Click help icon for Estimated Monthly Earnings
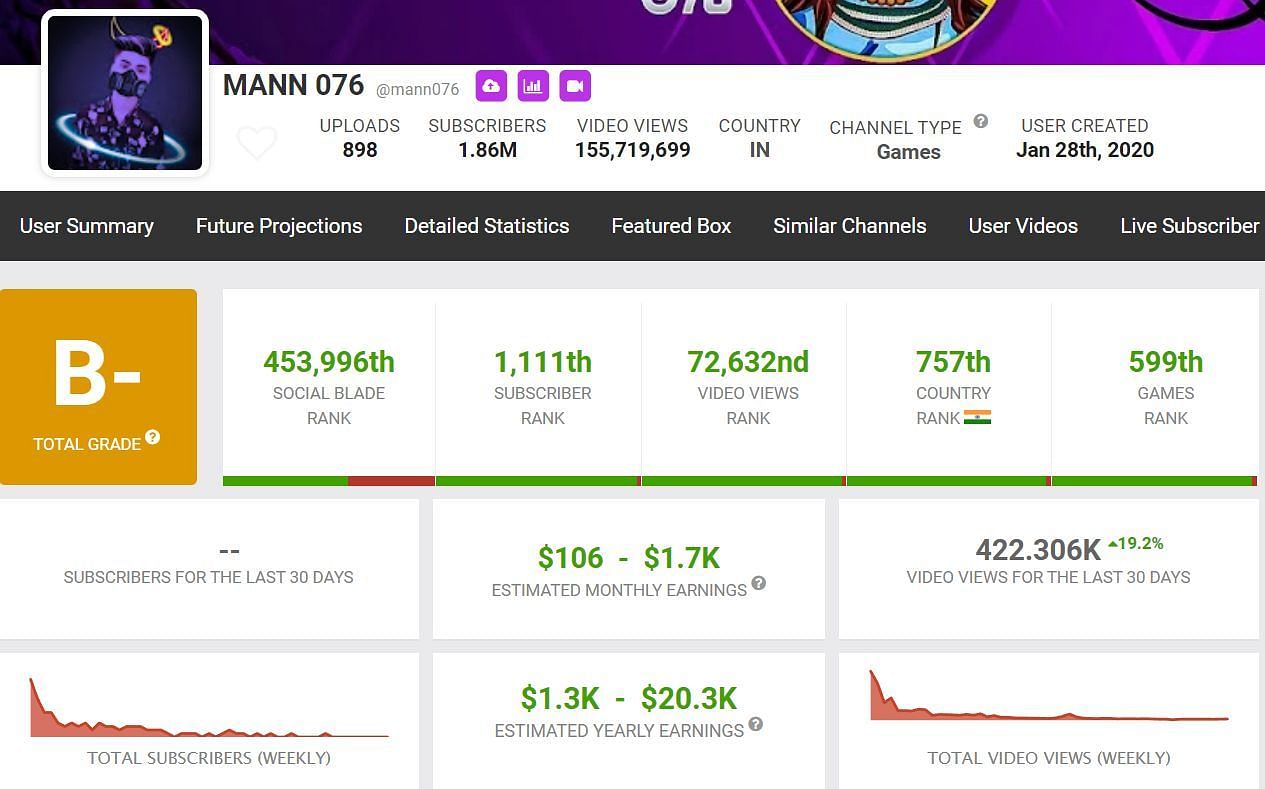The height and width of the screenshot is (789, 1265). click(x=759, y=583)
